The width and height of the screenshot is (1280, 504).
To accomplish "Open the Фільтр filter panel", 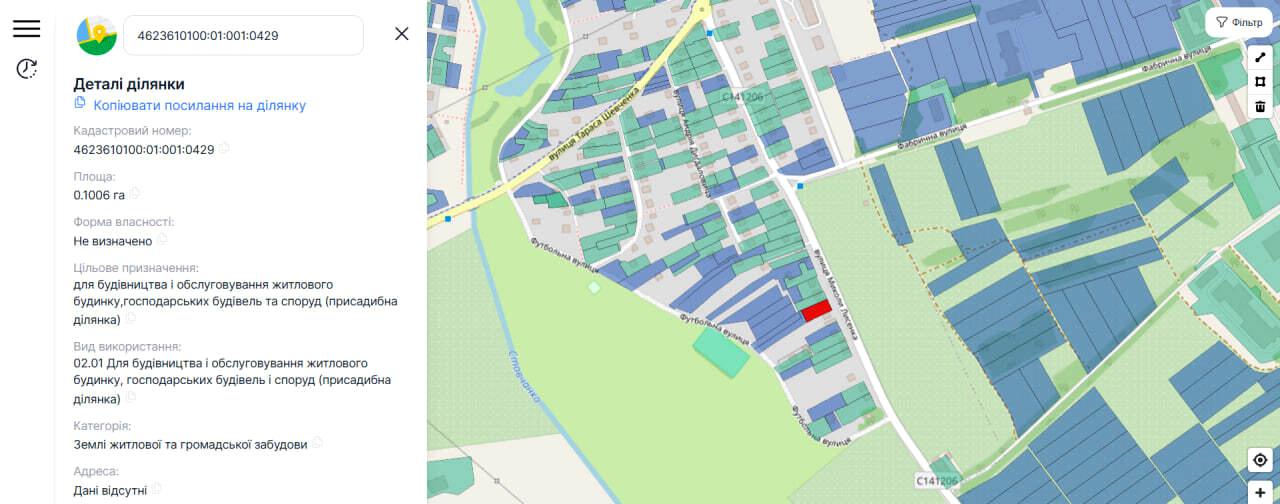I will 1238,22.
